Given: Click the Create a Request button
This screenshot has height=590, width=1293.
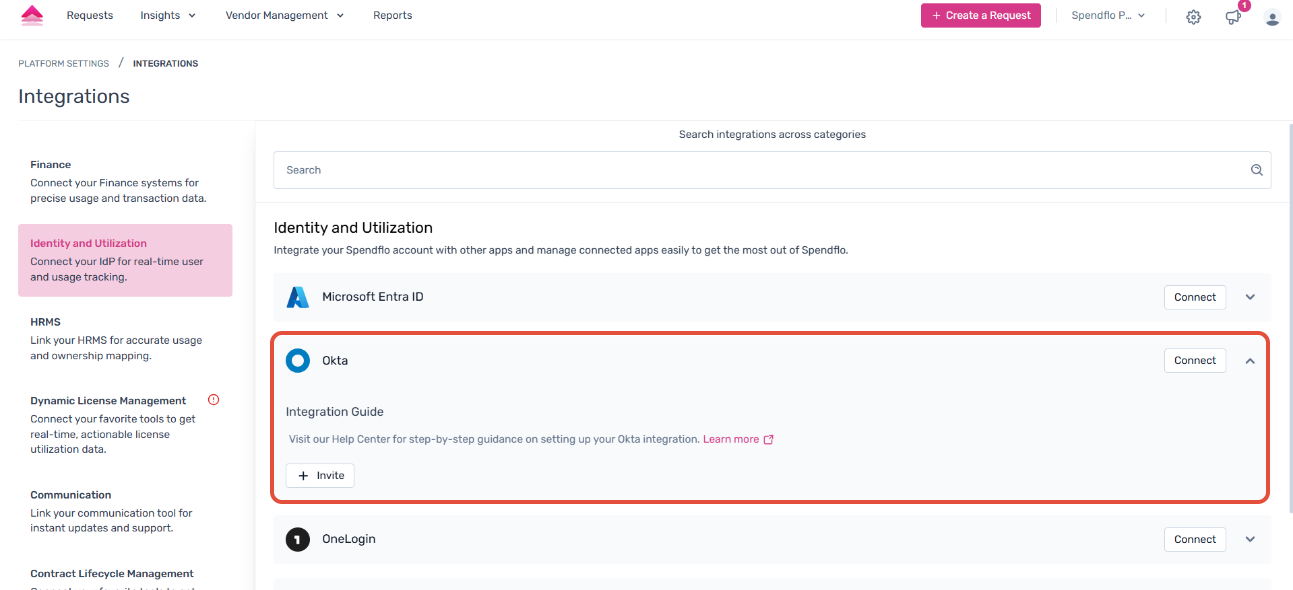Looking at the screenshot, I should coord(980,15).
